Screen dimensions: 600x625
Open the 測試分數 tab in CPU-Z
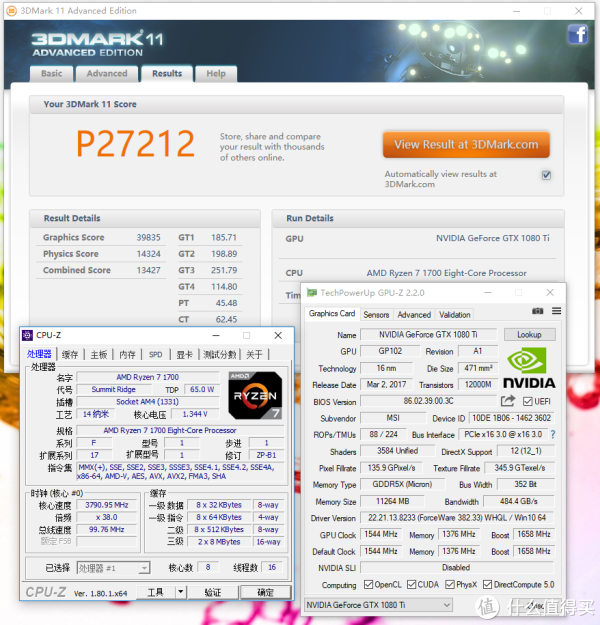point(220,354)
